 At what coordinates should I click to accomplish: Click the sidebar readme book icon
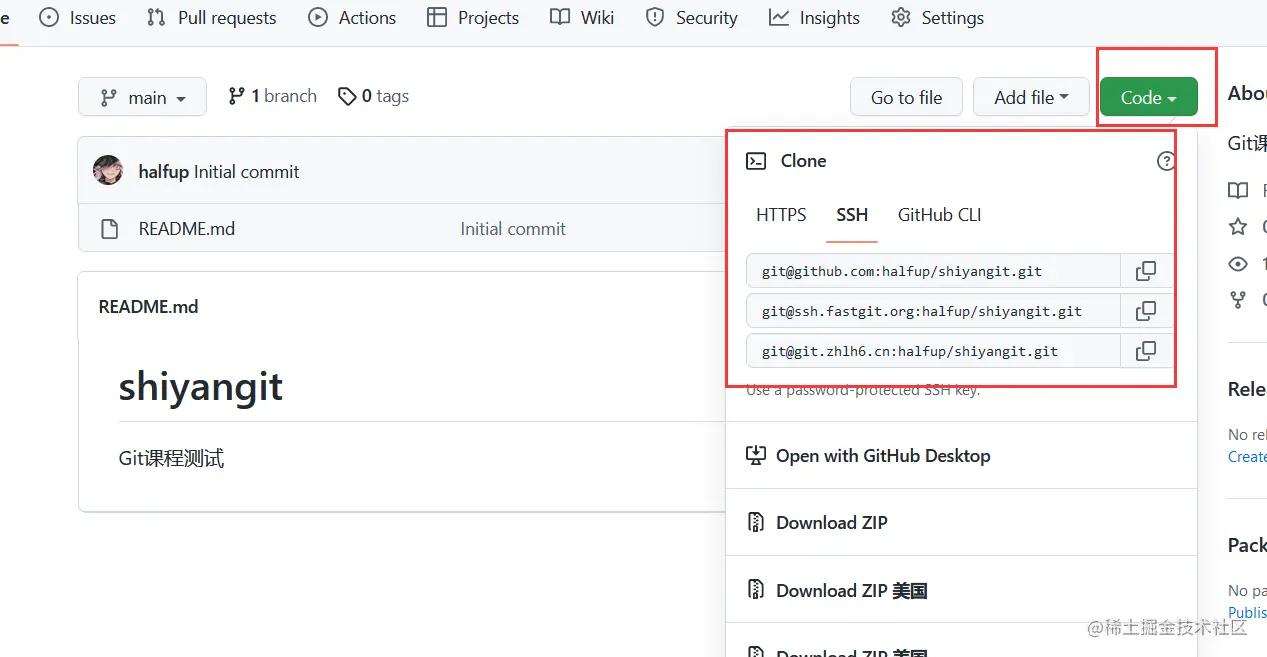[1238, 190]
